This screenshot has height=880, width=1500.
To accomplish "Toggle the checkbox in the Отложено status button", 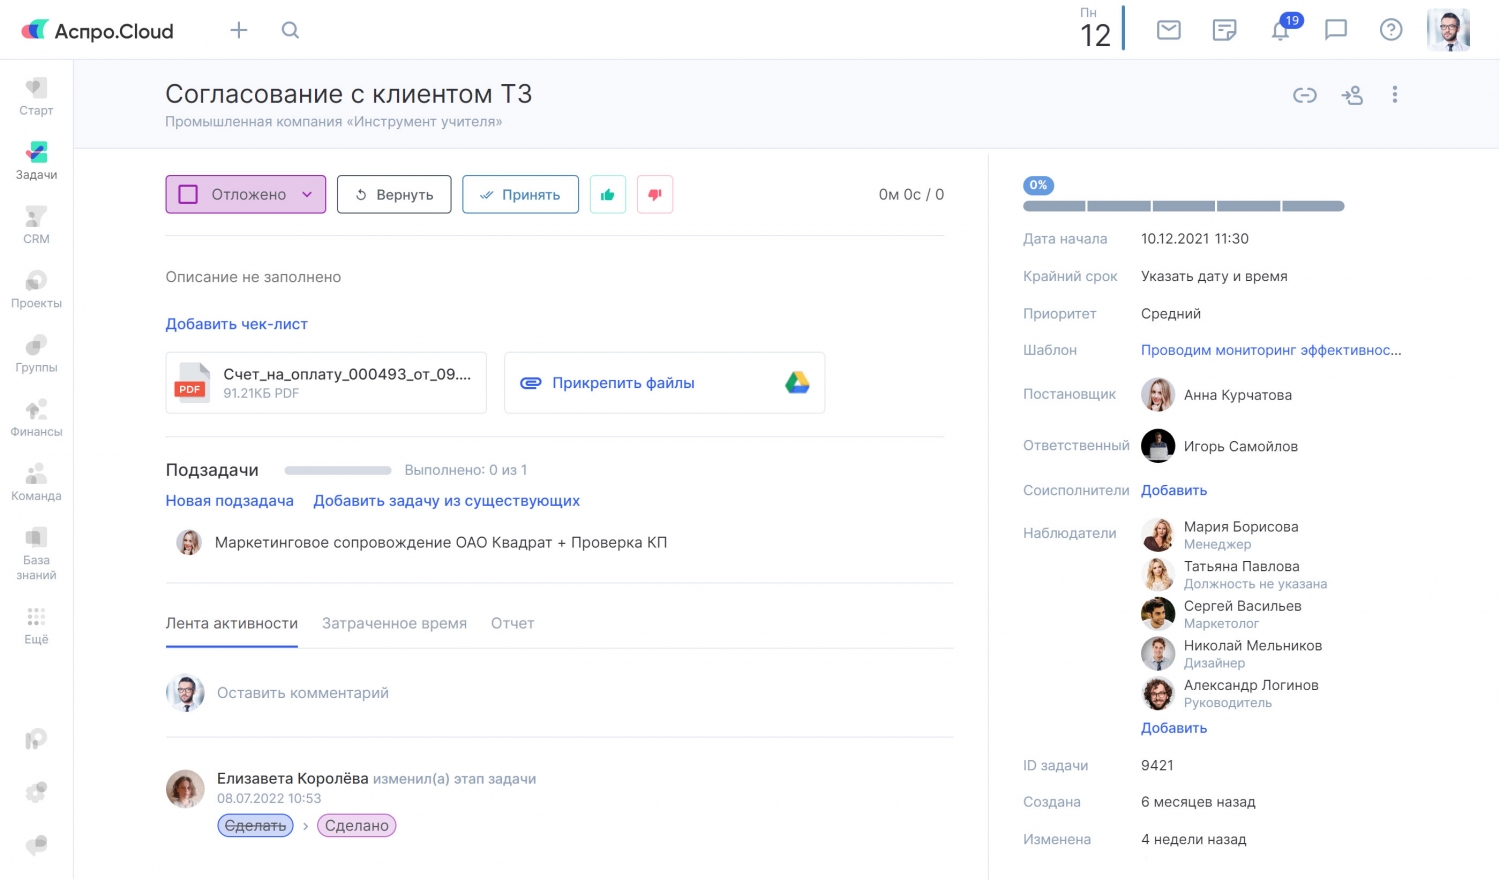I will click(188, 195).
